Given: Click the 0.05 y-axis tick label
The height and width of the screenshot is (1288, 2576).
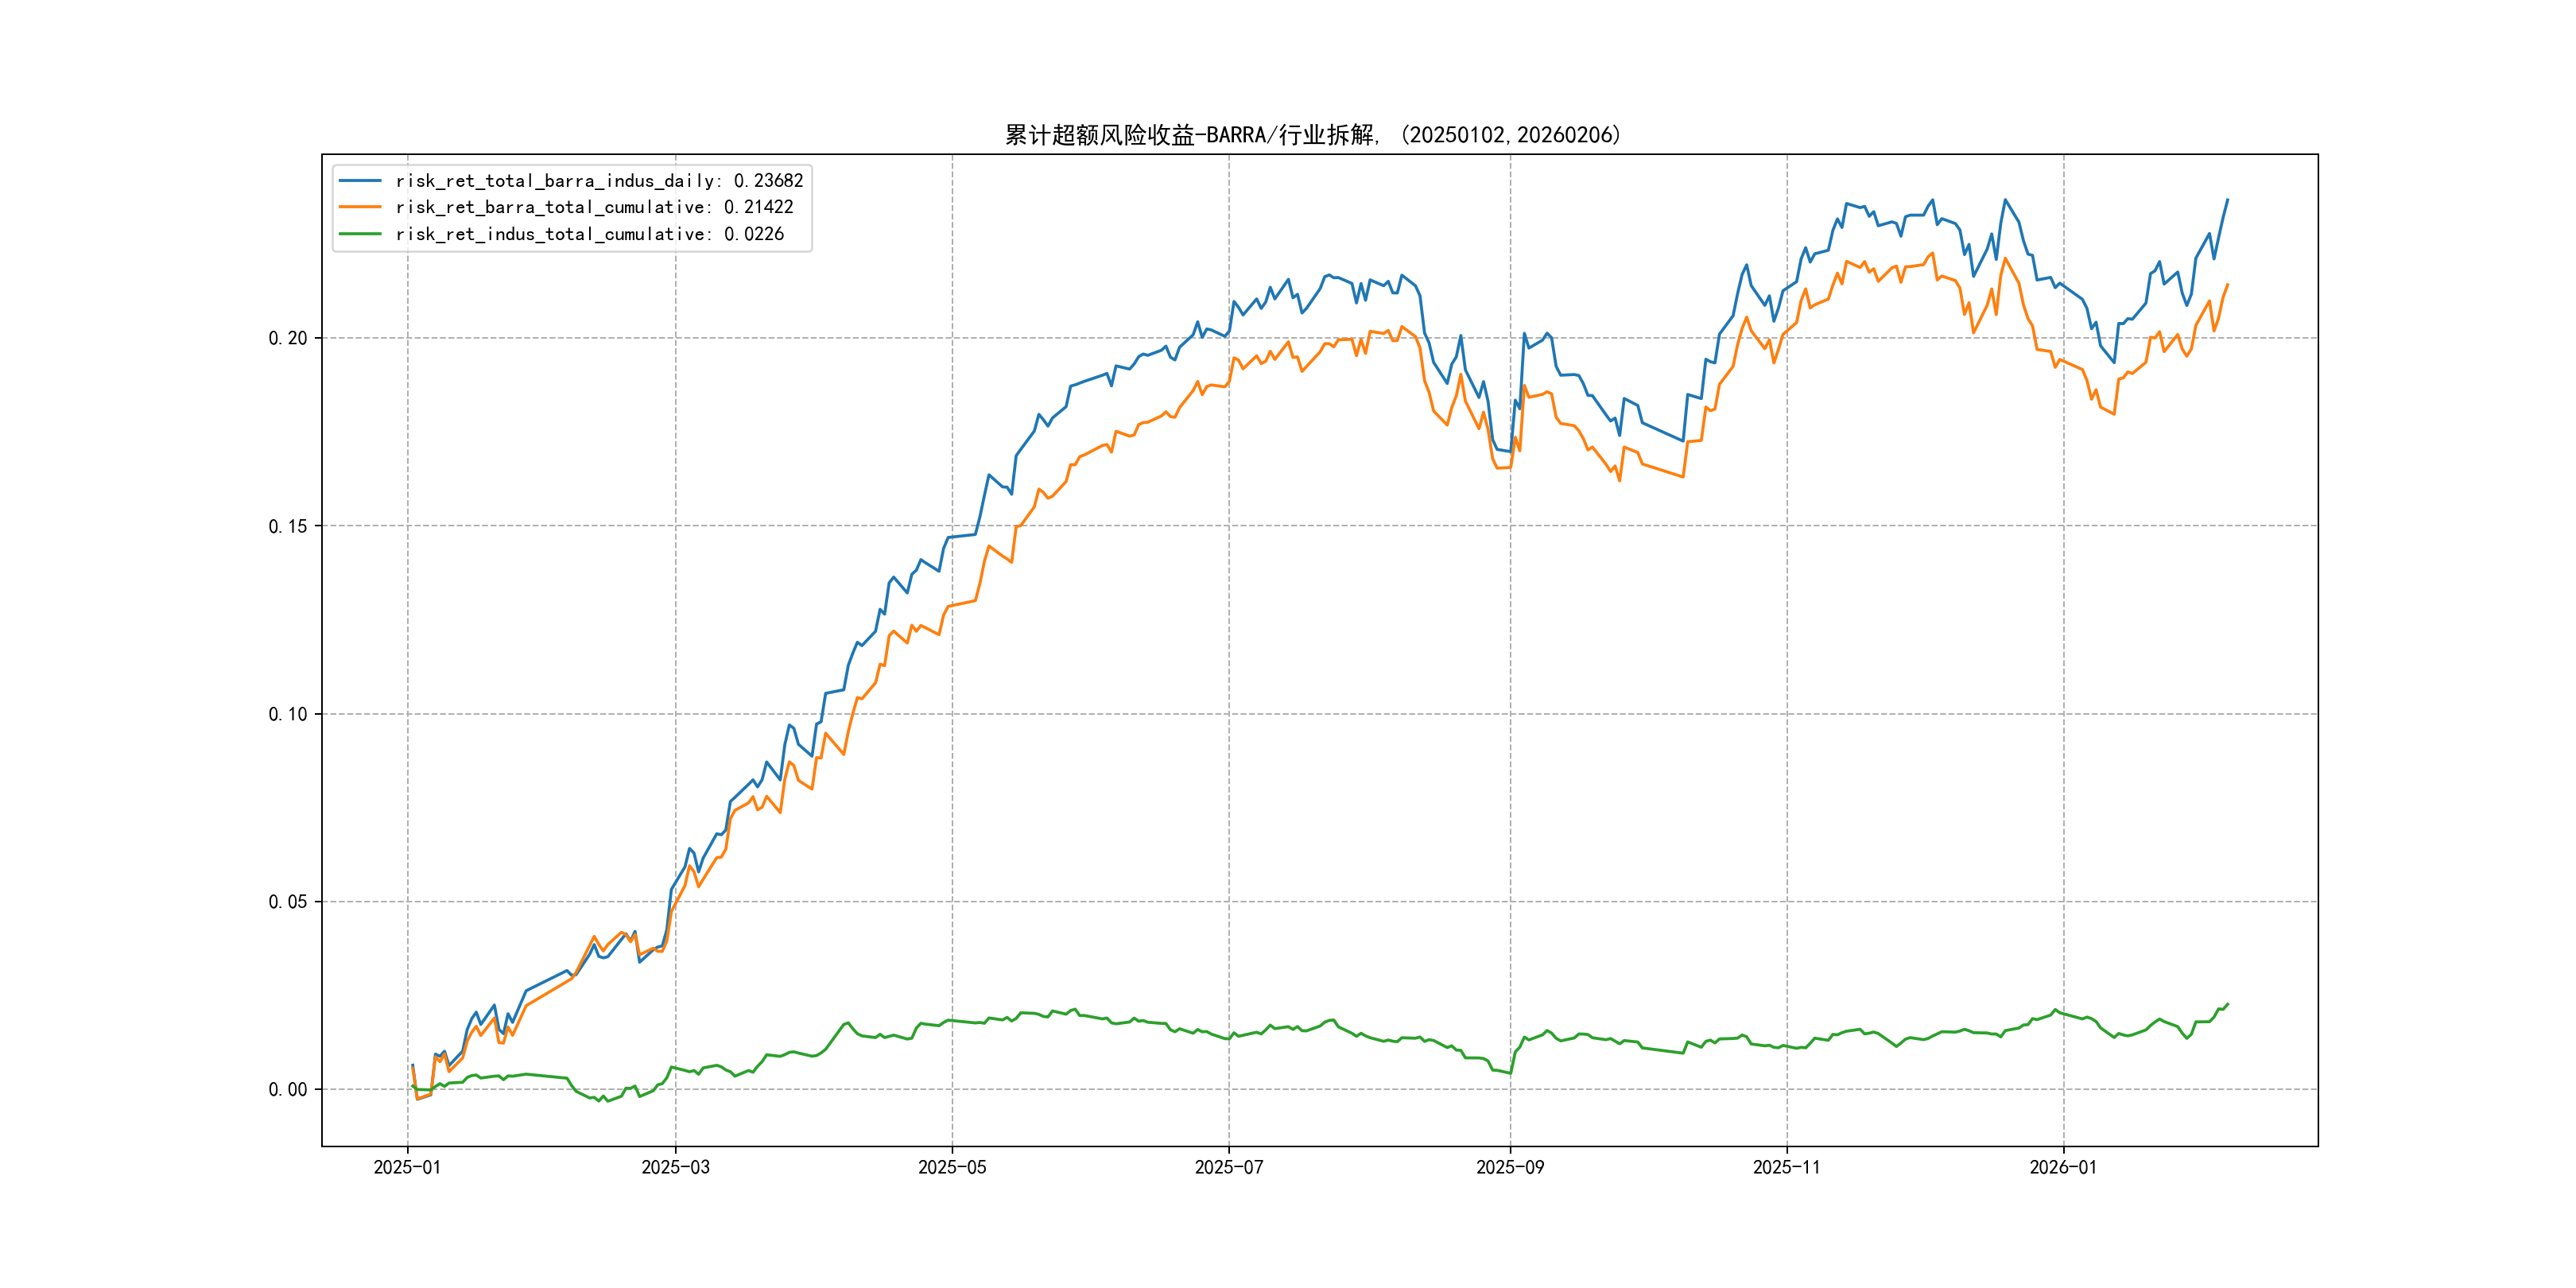Looking at the screenshot, I should point(288,902).
